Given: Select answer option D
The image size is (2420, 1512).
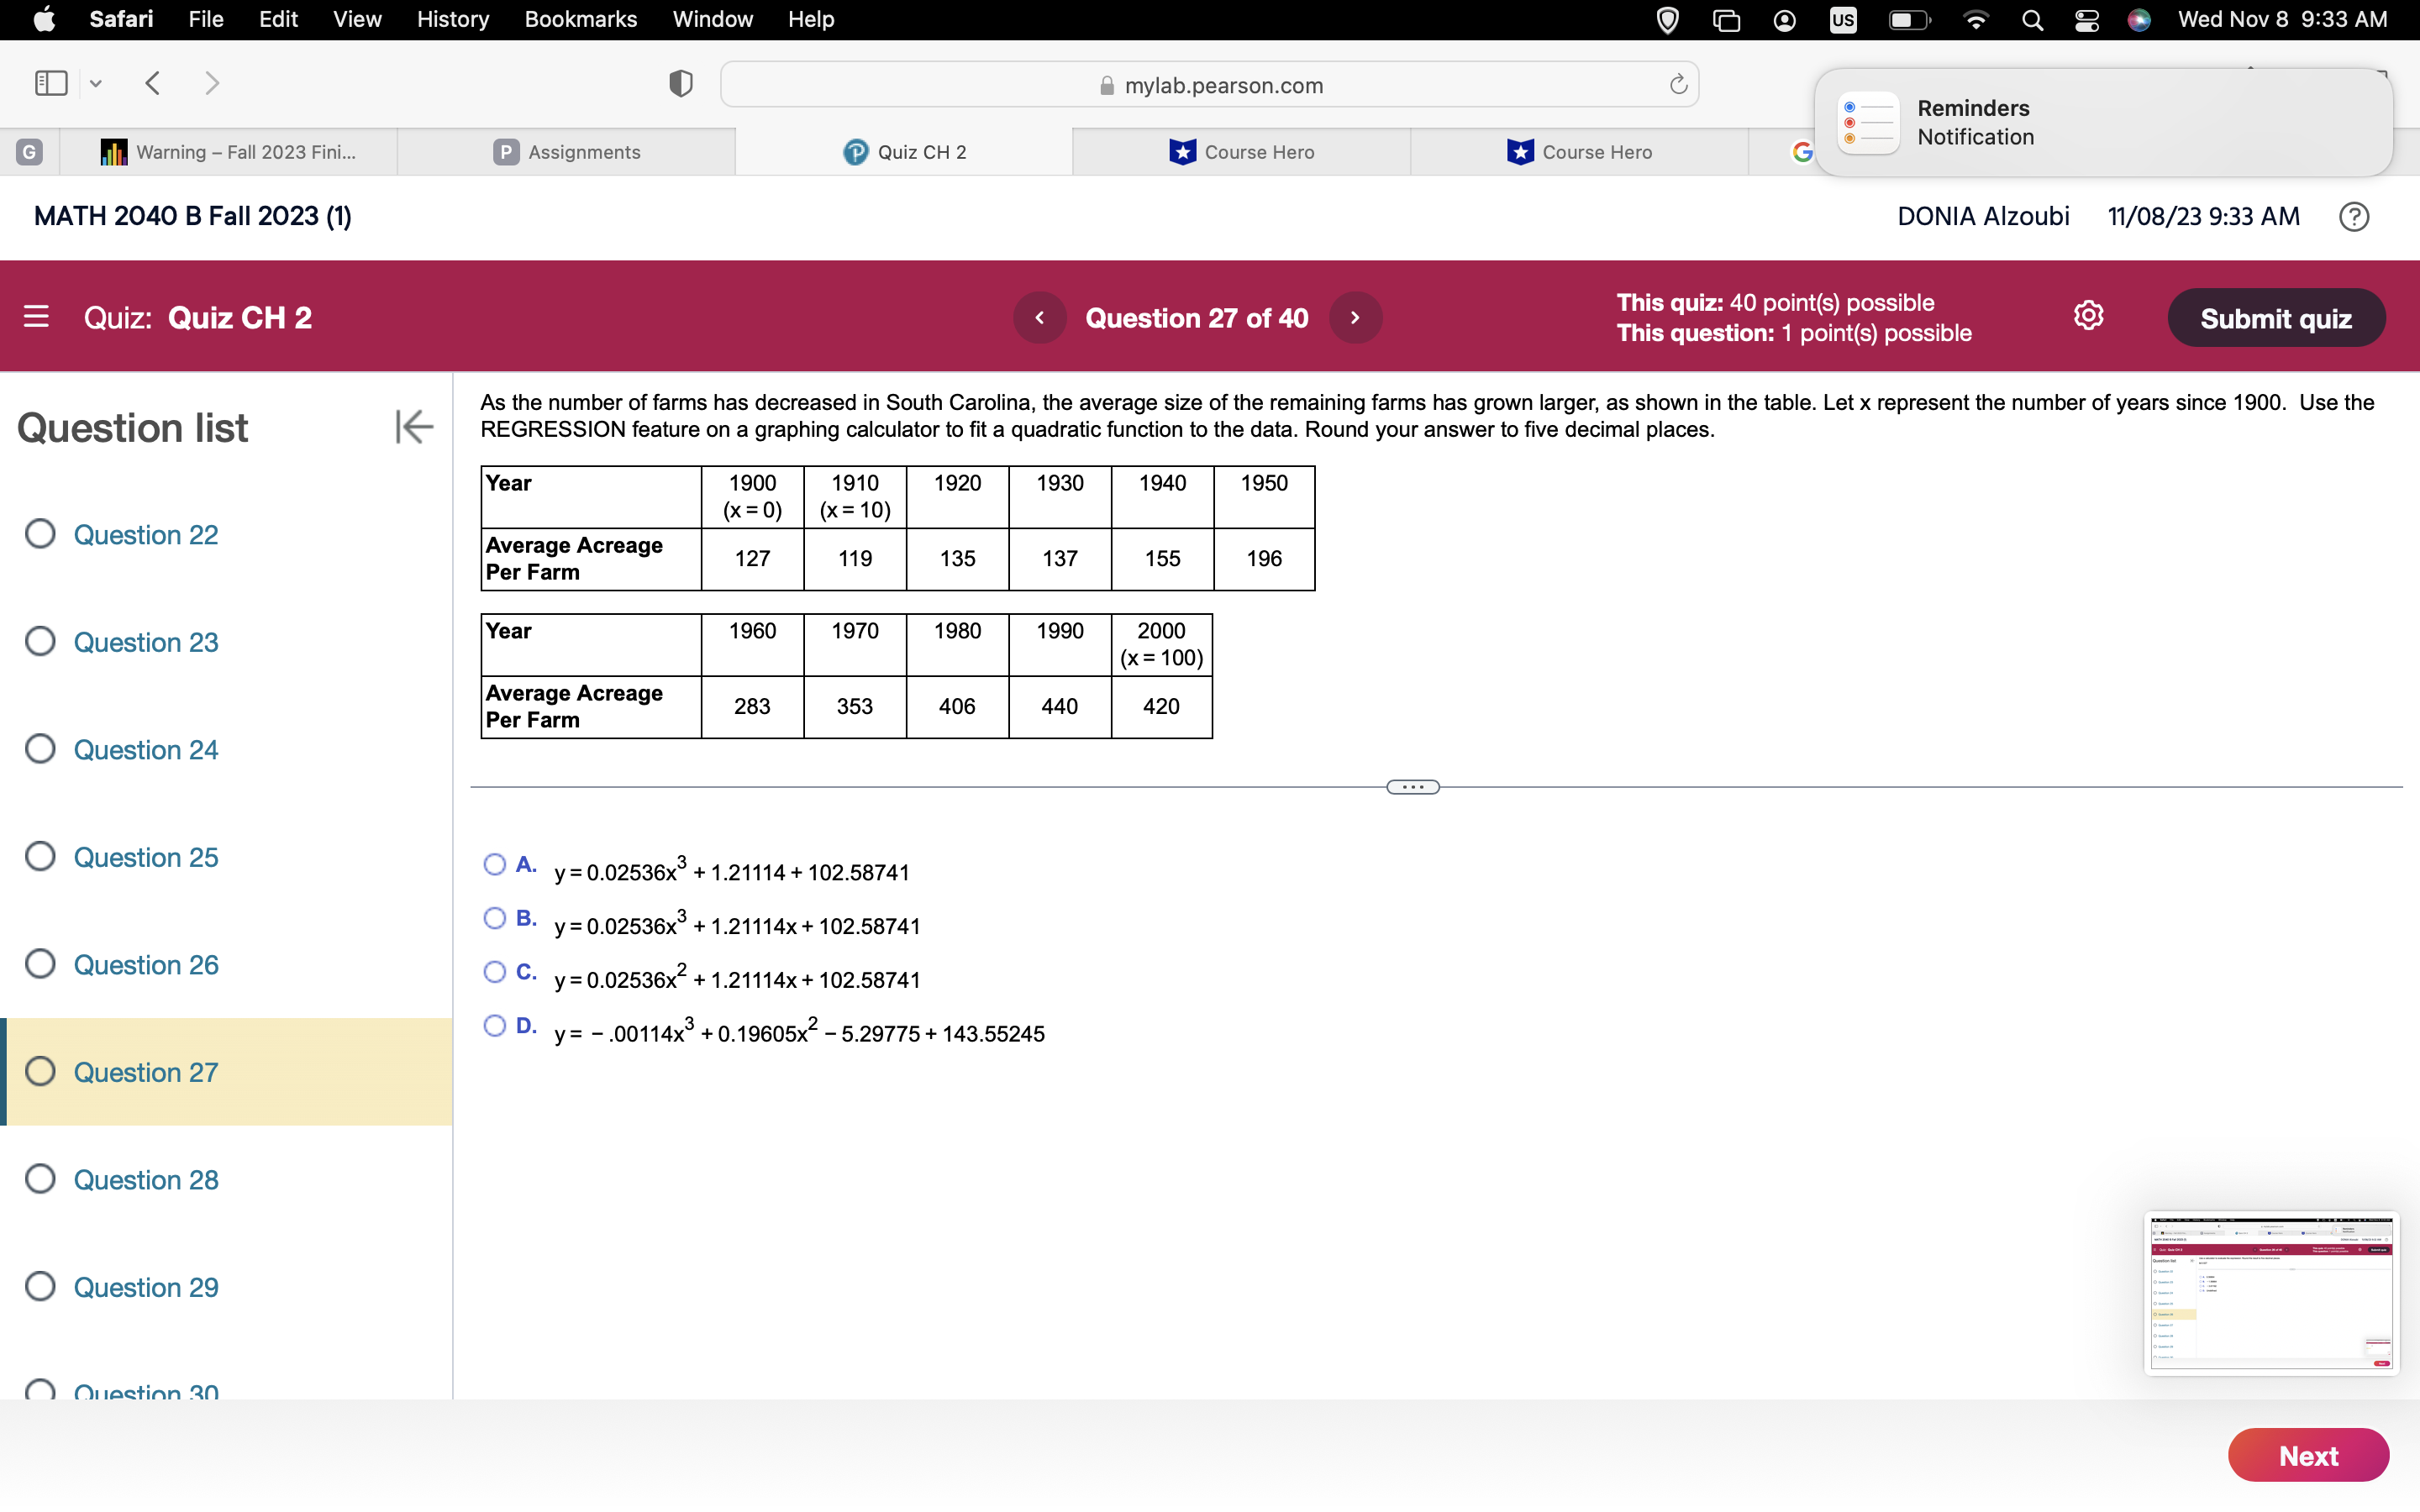Looking at the screenshot, I should [494, 1026].
